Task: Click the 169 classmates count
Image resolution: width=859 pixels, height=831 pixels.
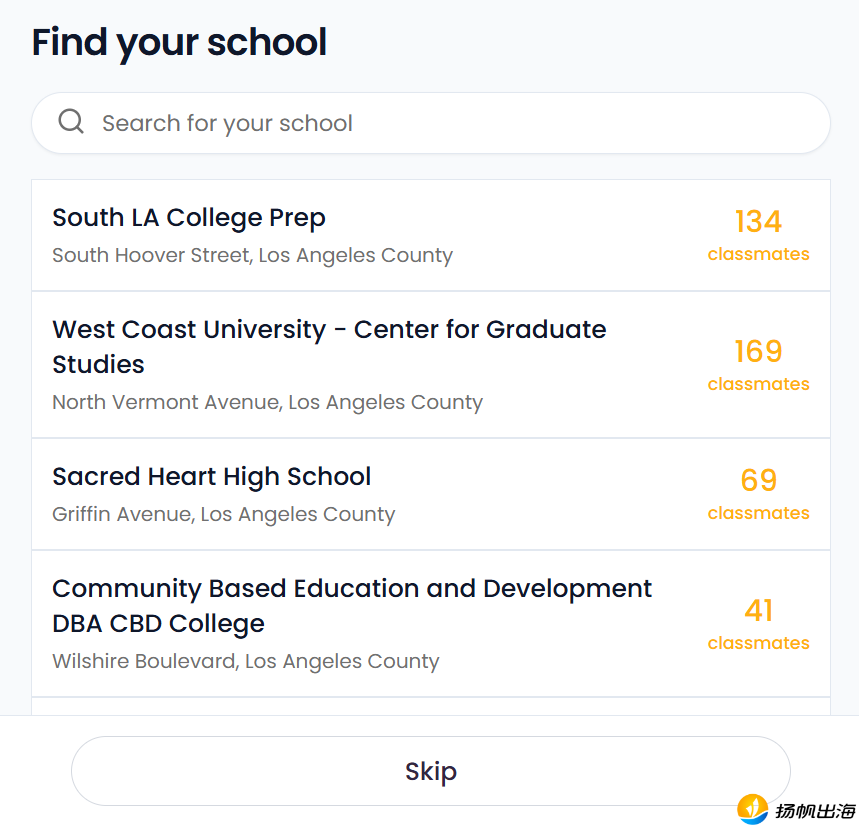Action: point(758,351)
